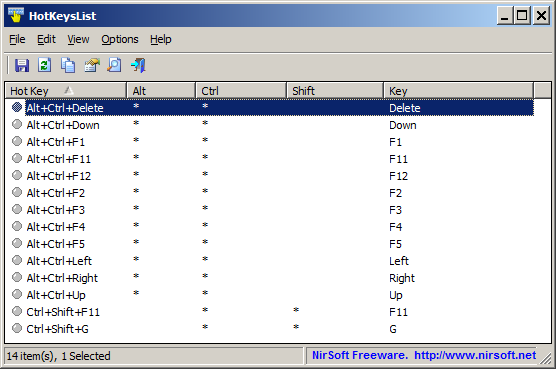Select the Alt+Ctrl+F2 hotkey row
This screenshot has height=369, width=556.
tap(269, 193)
